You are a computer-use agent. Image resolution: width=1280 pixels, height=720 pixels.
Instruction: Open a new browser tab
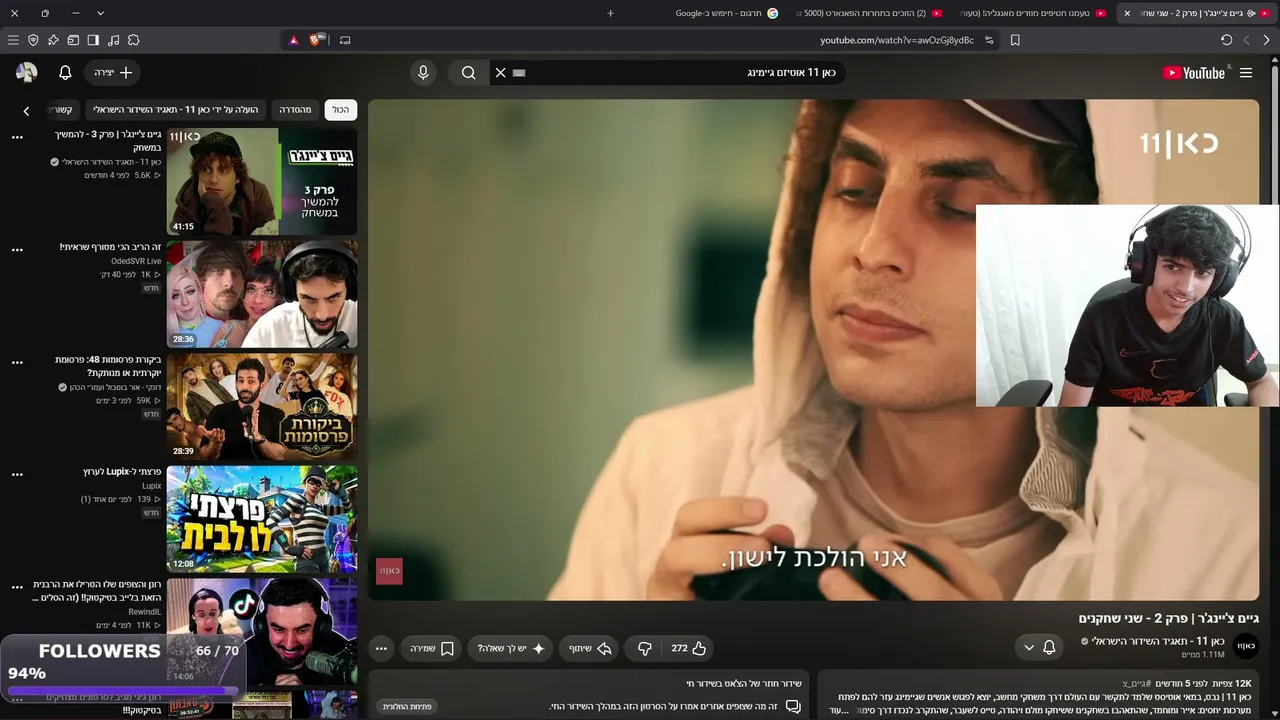click(x=610, y=13)
